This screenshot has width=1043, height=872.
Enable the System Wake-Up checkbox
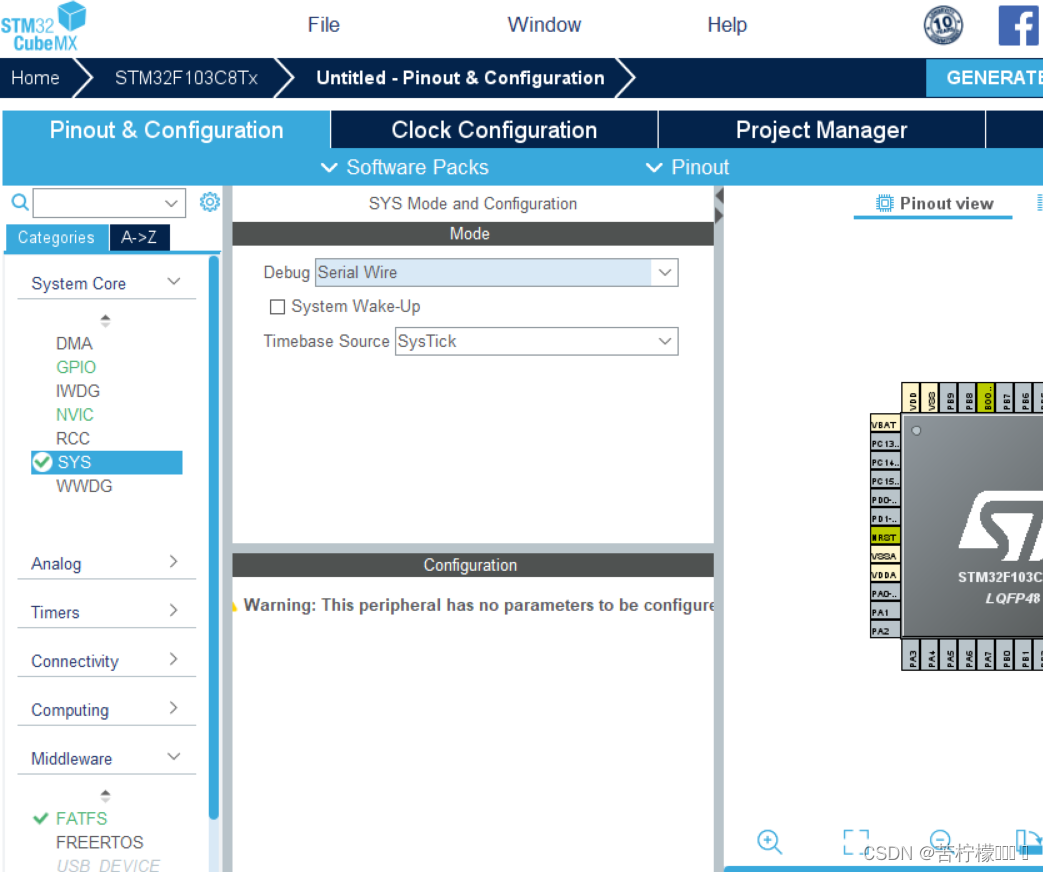tap(277, 307)
